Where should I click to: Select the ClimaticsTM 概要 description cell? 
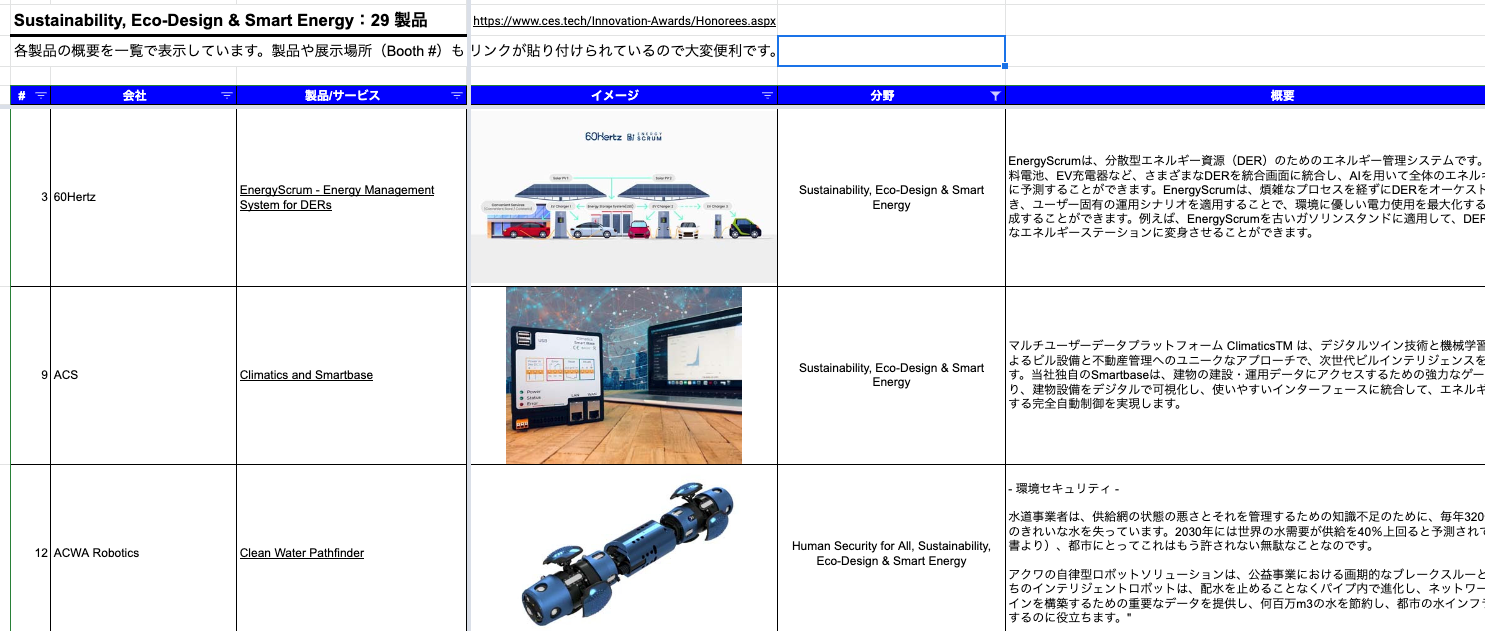coord(1245,375)
